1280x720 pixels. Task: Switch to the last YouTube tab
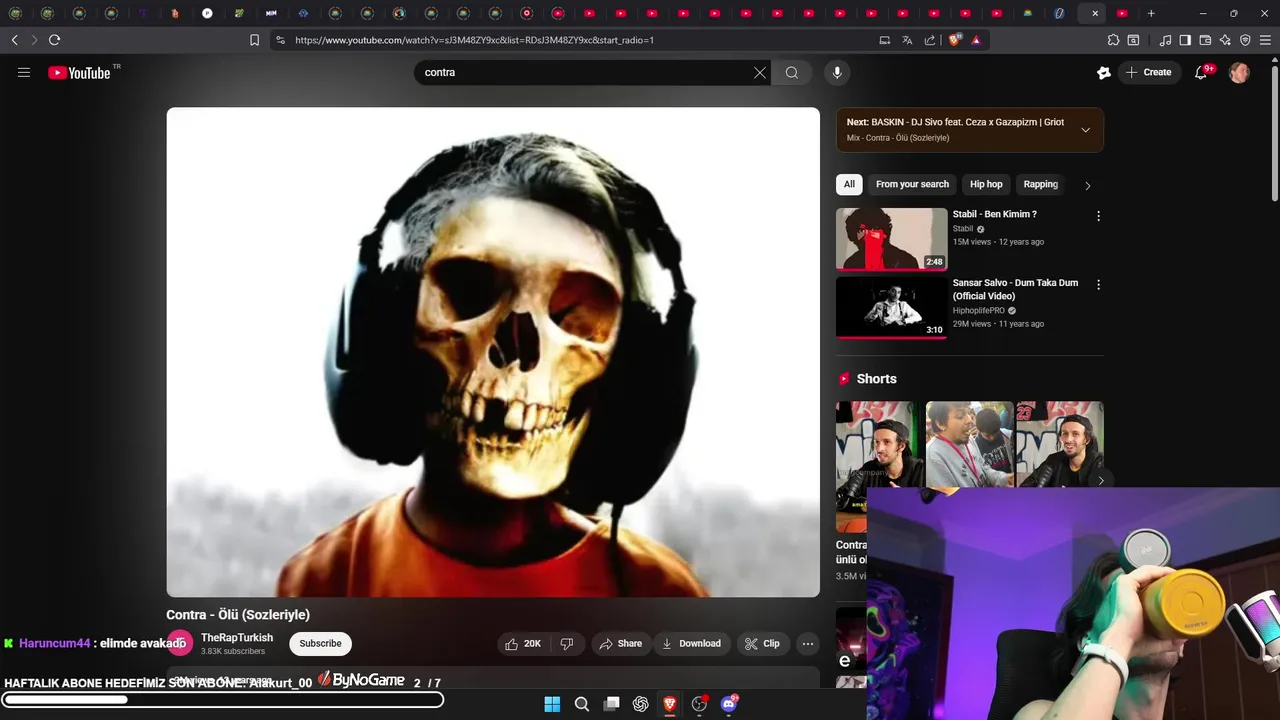point(1122,13)
